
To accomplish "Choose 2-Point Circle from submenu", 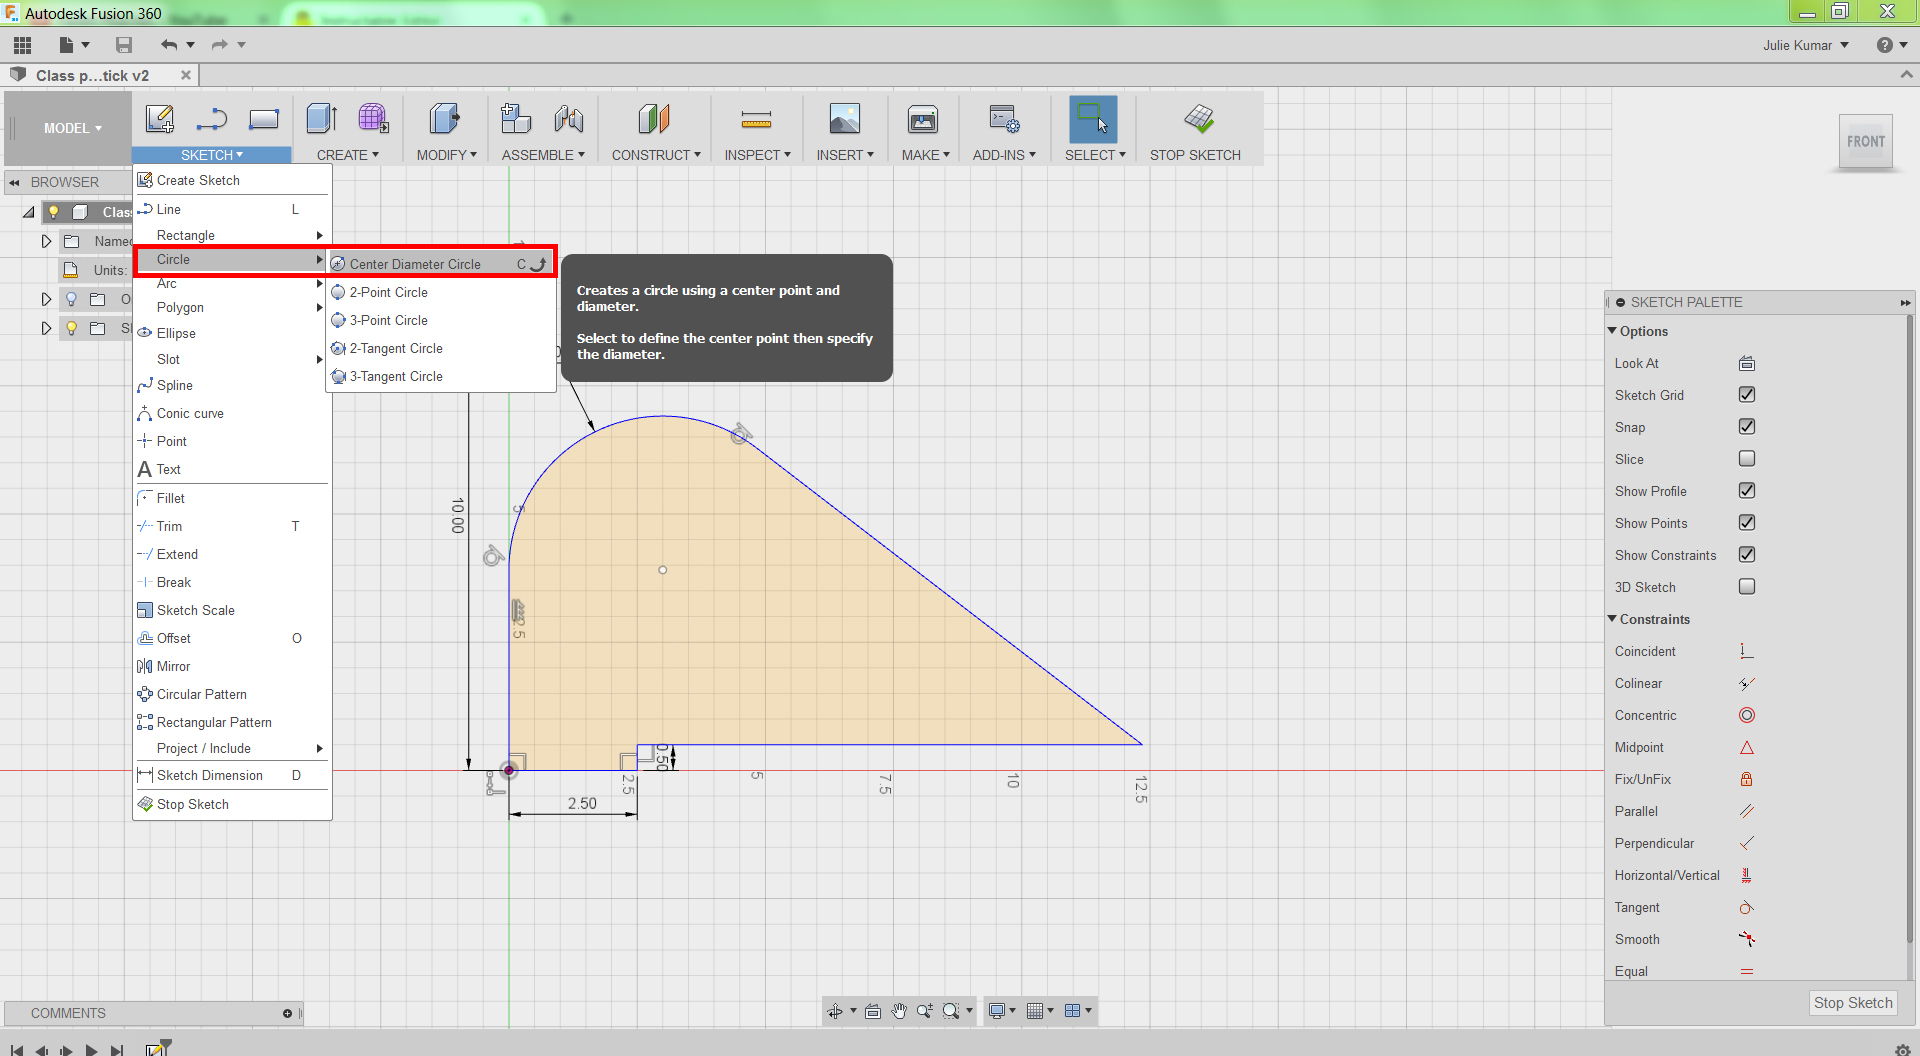I will (x=441, y=292).
